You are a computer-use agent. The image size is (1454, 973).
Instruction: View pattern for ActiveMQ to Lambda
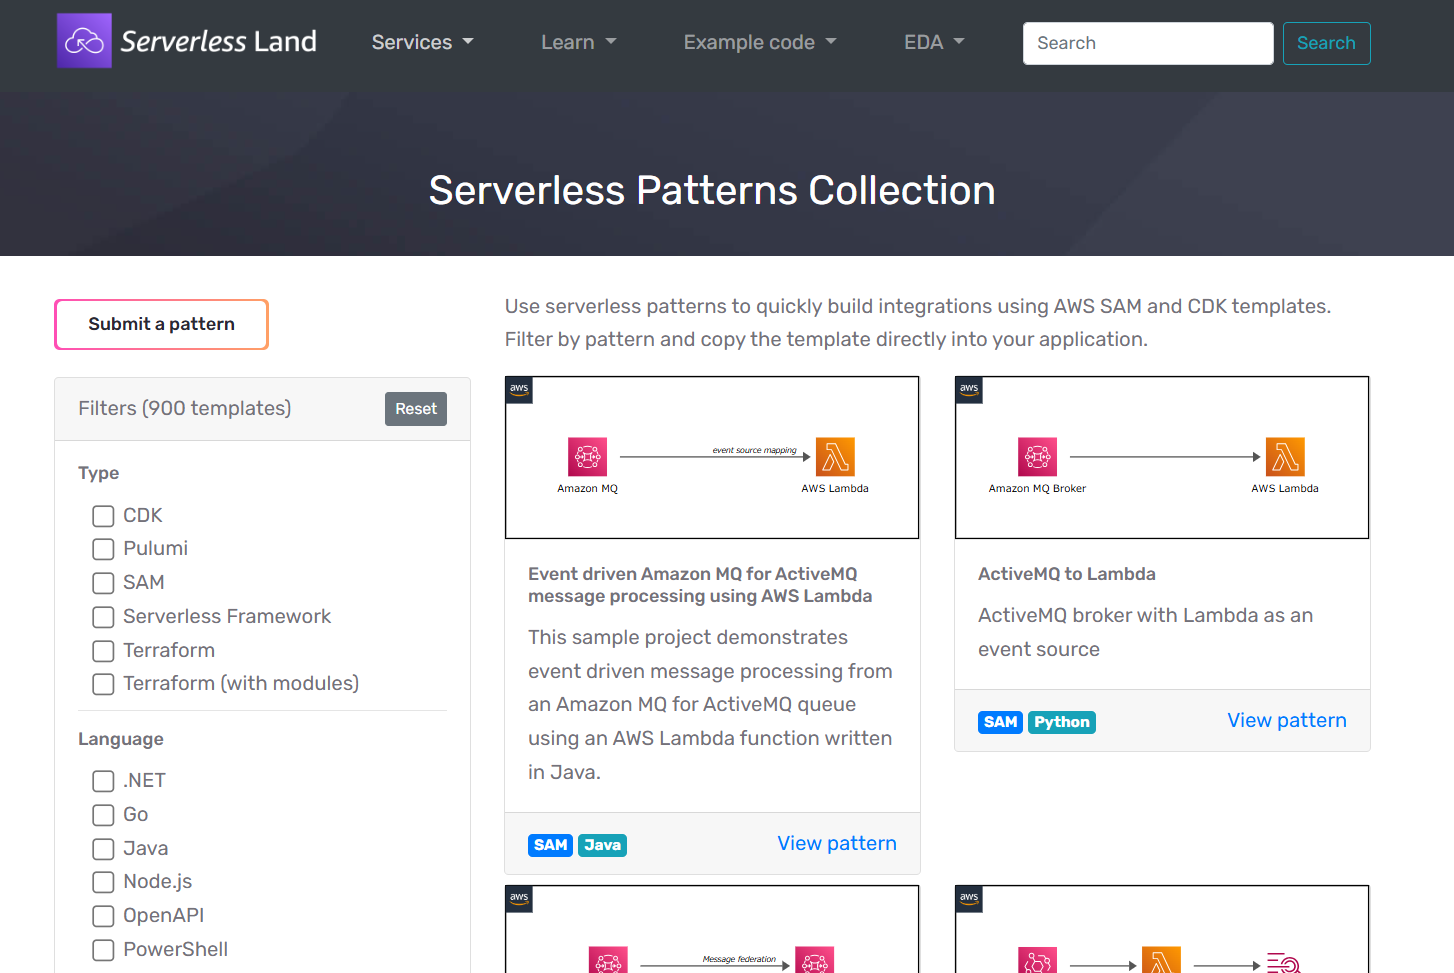[1287, 720]
